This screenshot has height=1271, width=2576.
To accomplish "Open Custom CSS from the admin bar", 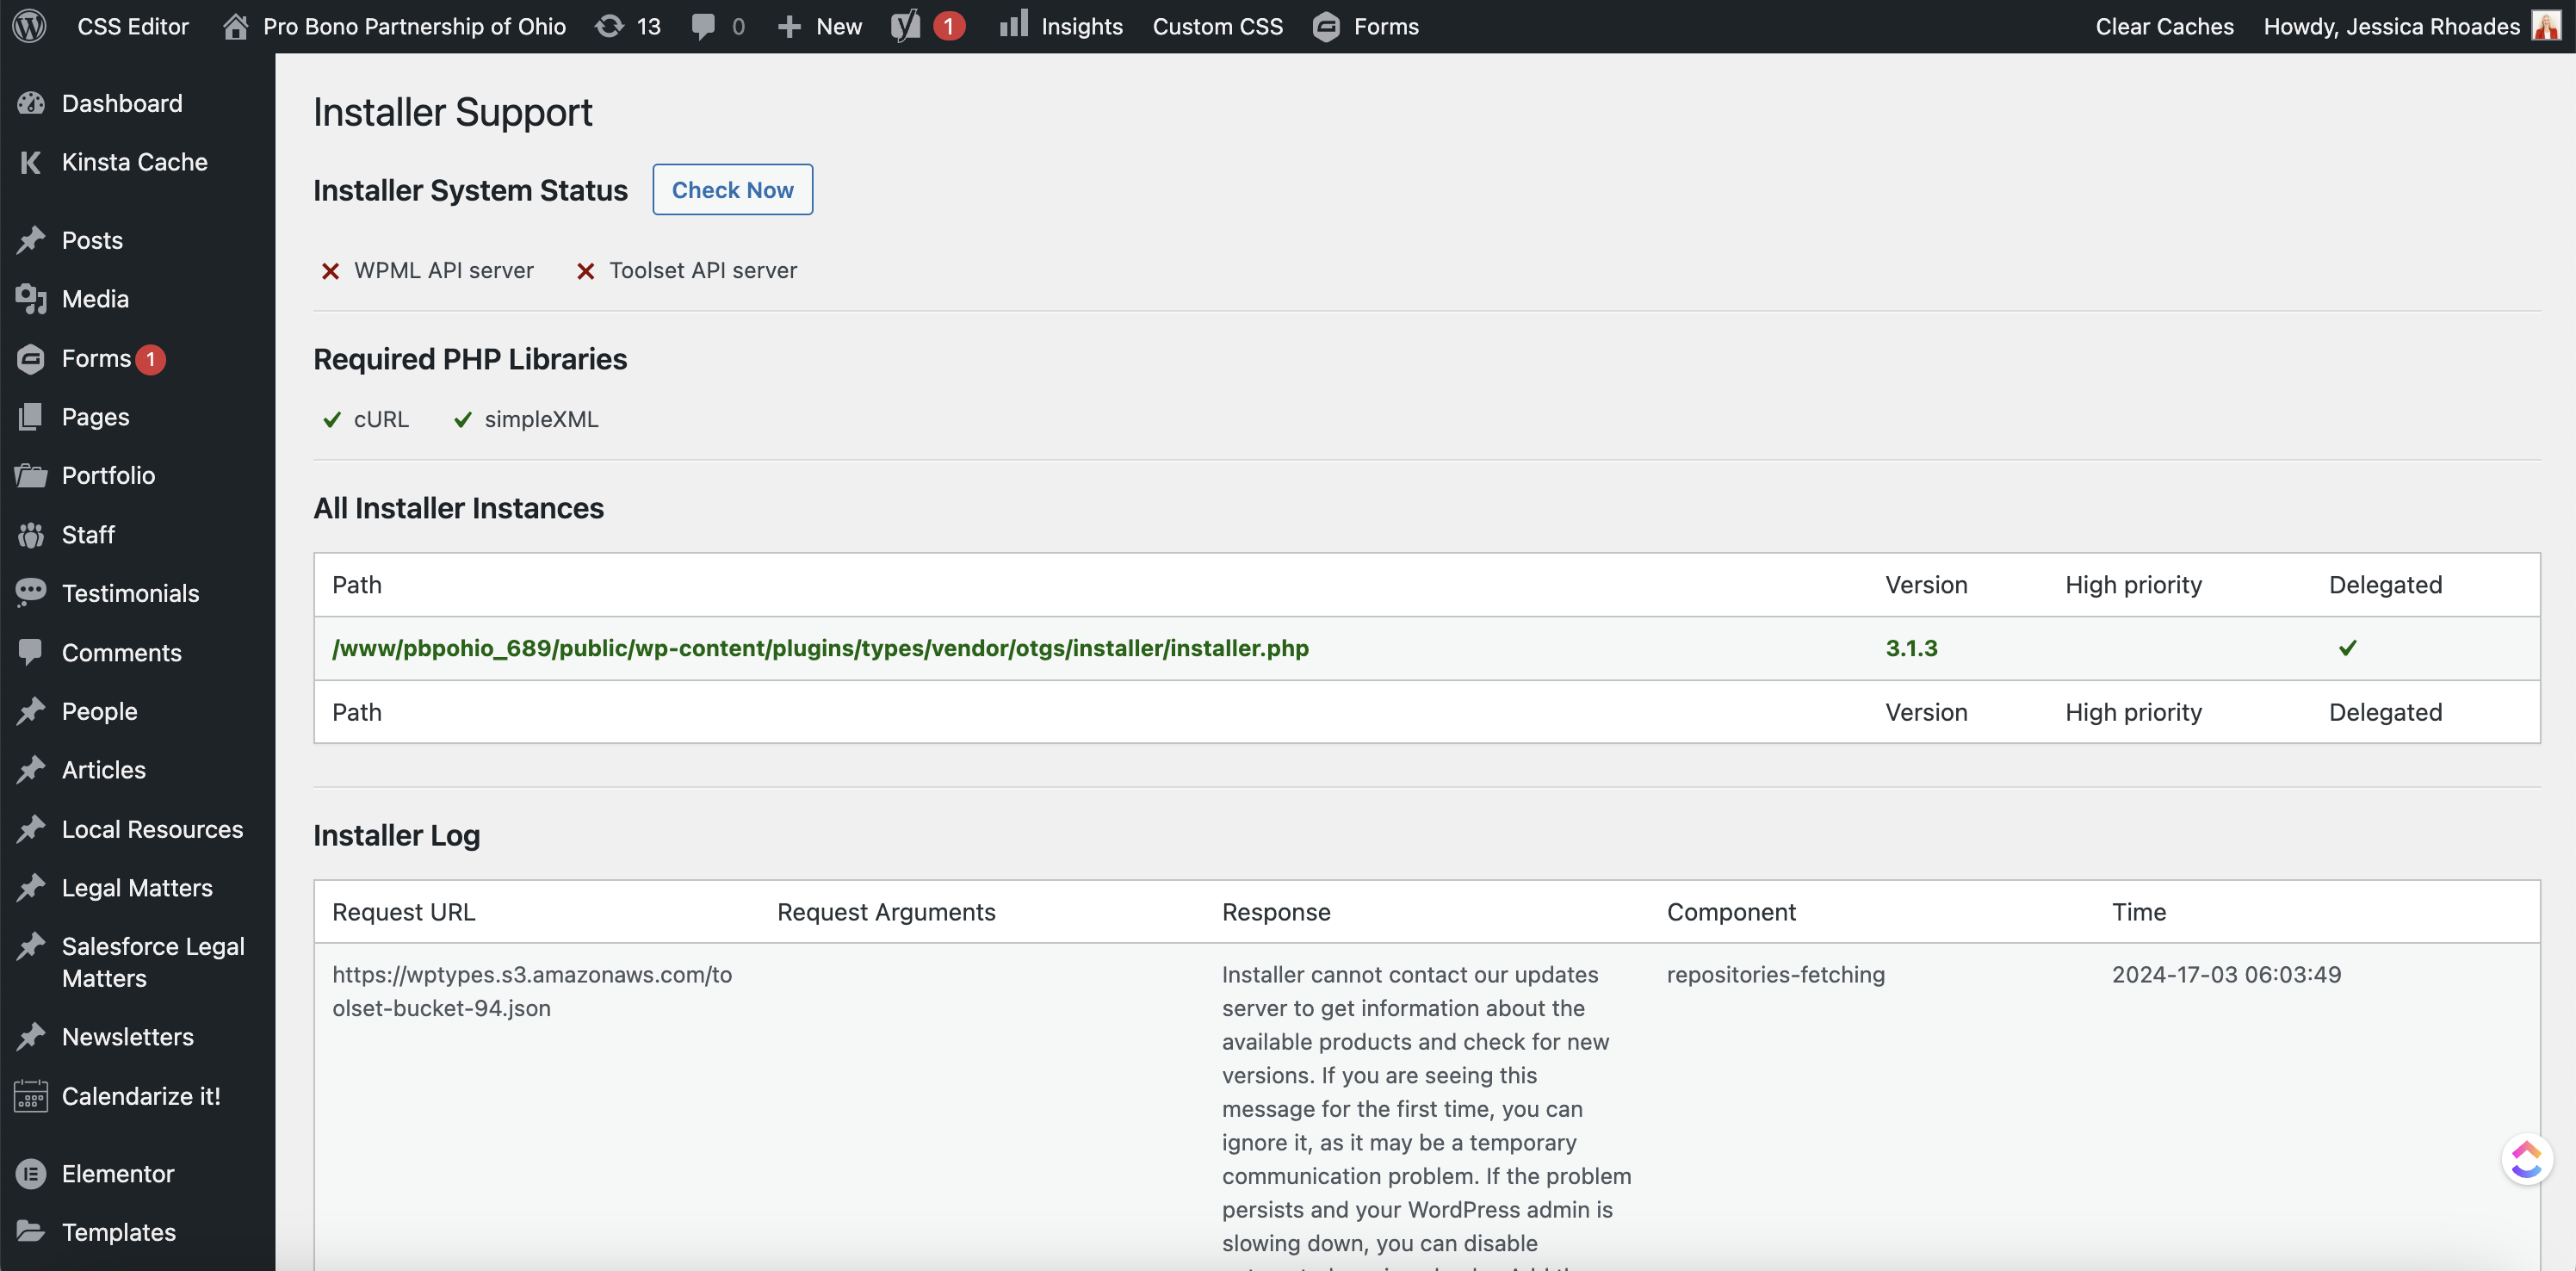I will point(1217,26).
